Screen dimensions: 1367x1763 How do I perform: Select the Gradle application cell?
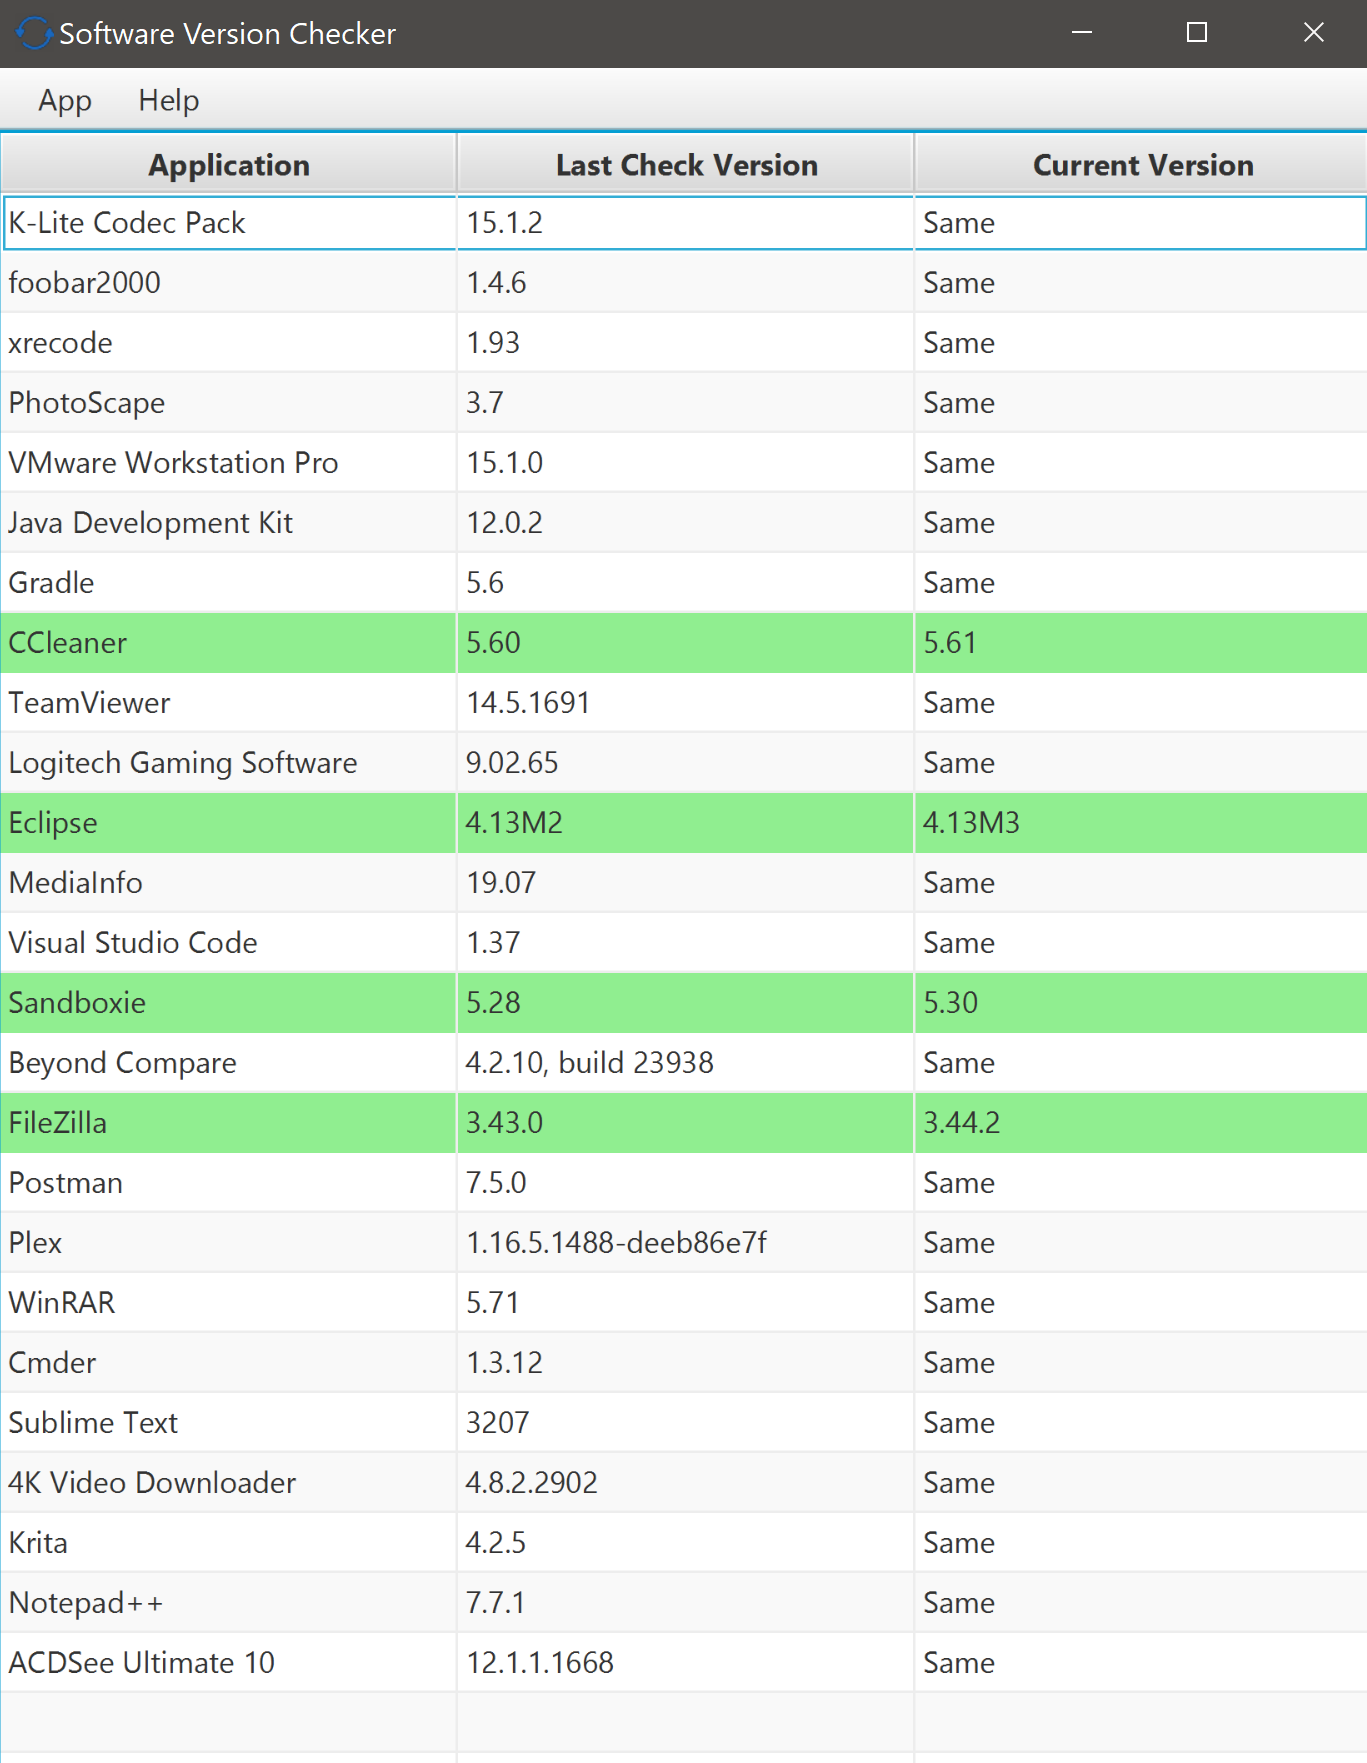[x=229, y=583]
